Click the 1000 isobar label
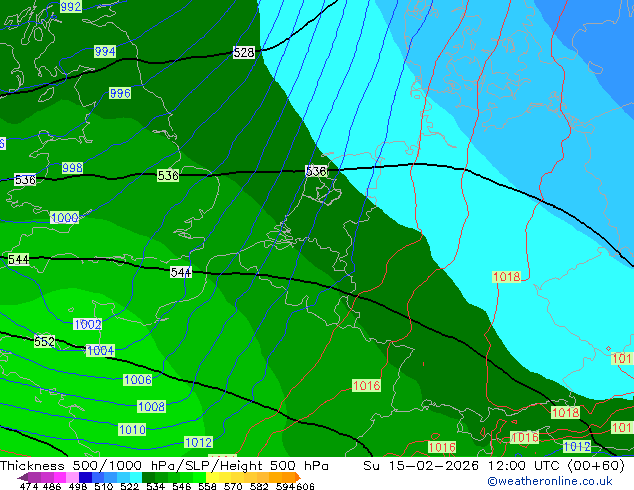The width and height of the screenshot is (634, 490). (65, 218)
